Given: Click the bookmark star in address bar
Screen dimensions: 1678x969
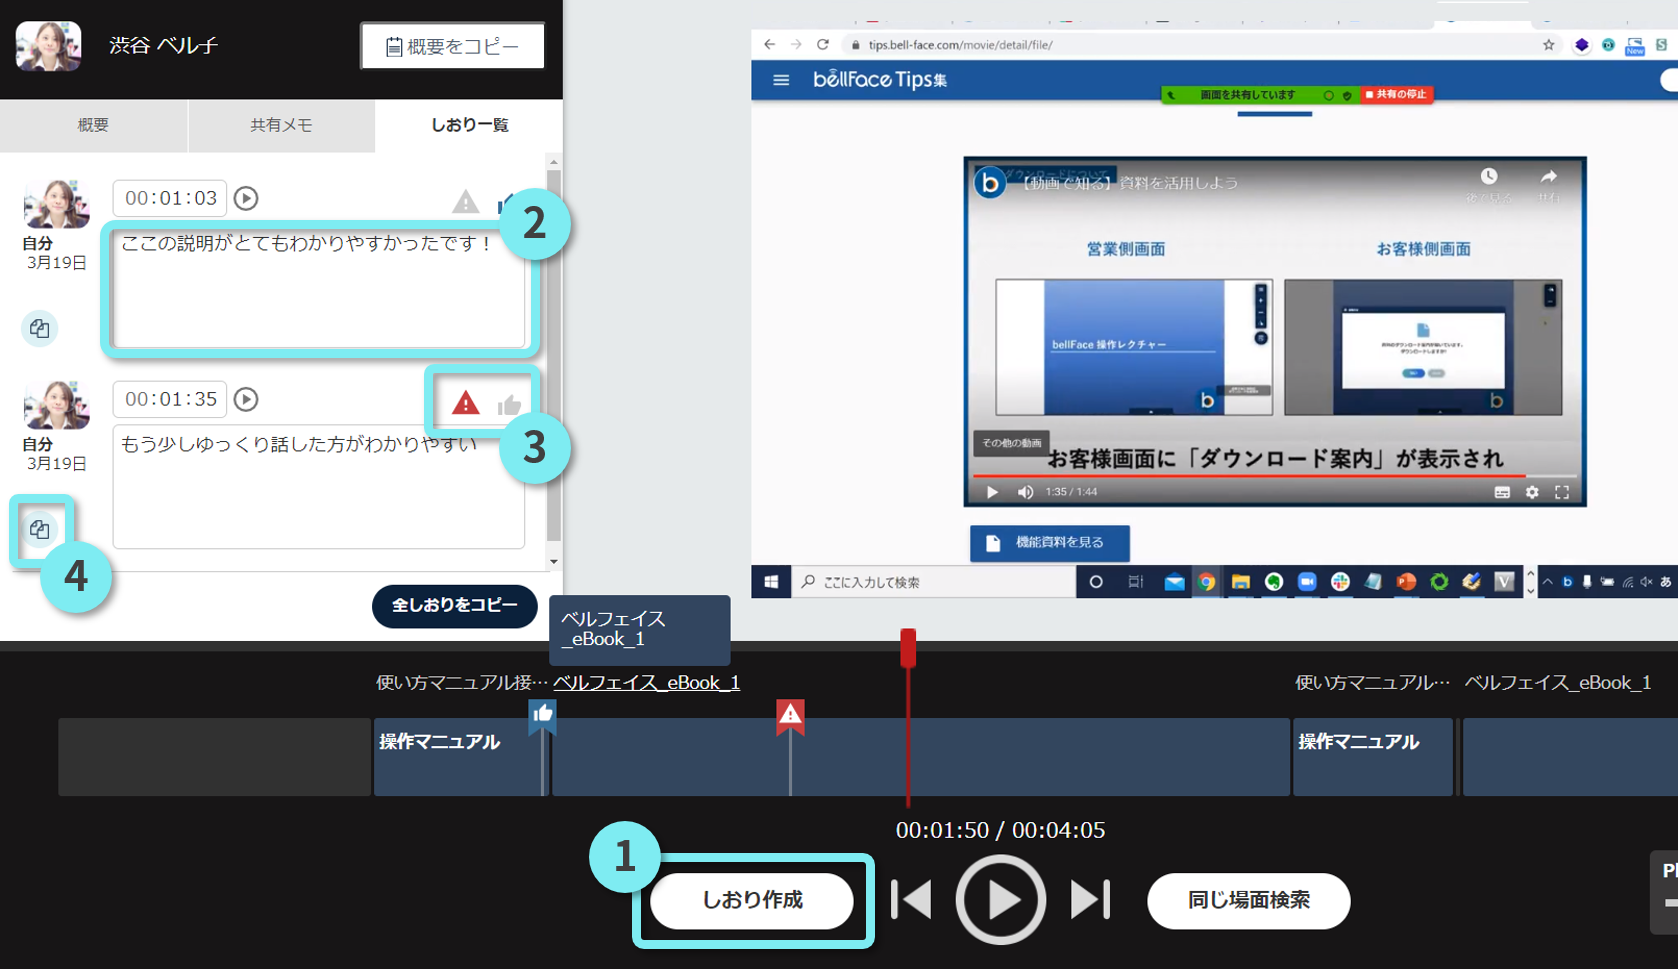Looking at the screenshot, I should [1549, 45].
